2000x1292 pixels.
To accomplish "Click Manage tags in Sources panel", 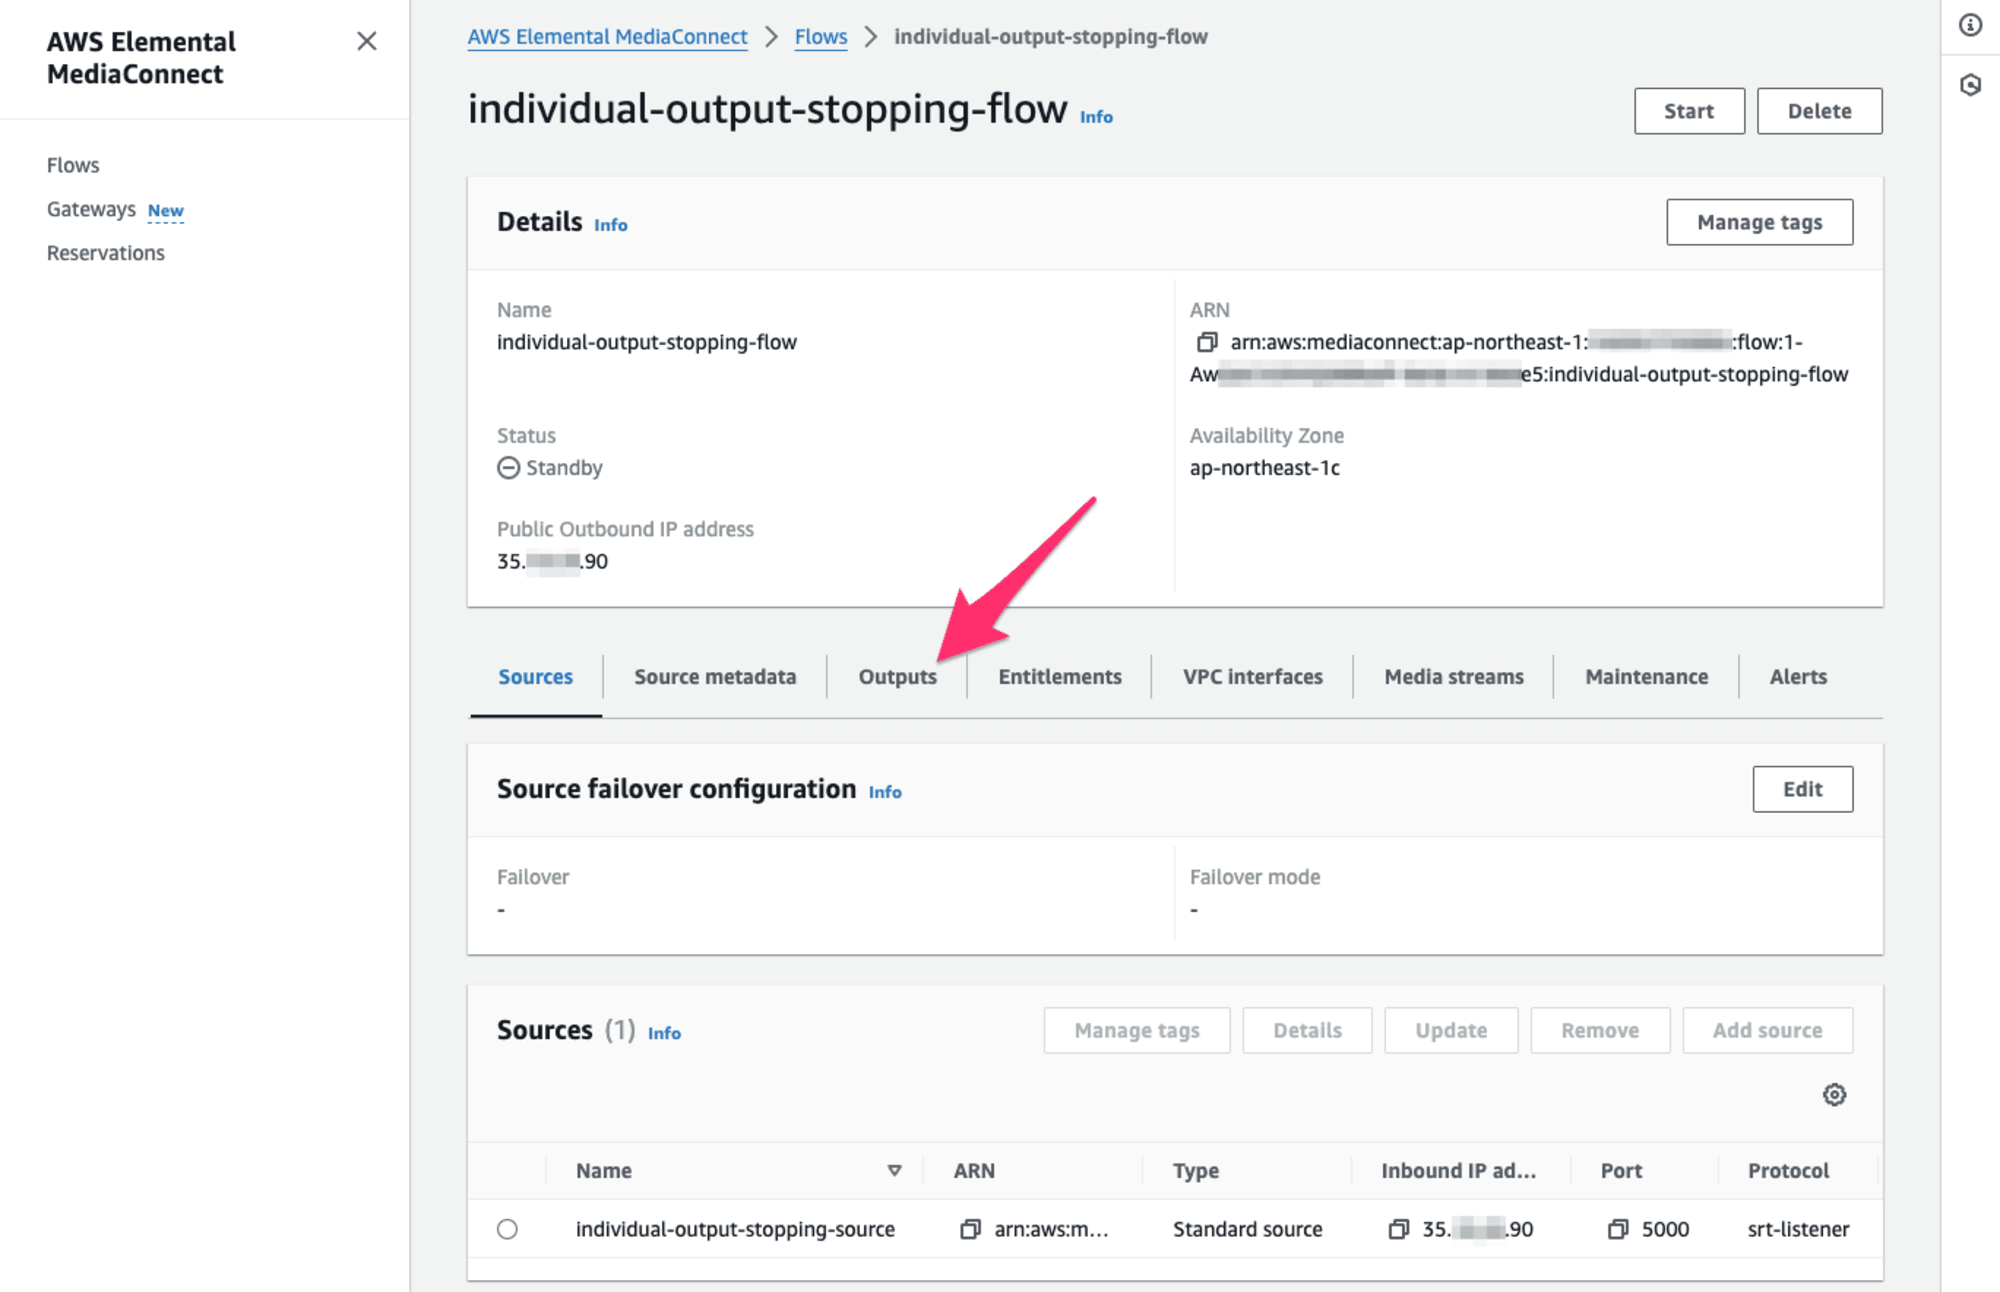I will pos(1137,1030).
